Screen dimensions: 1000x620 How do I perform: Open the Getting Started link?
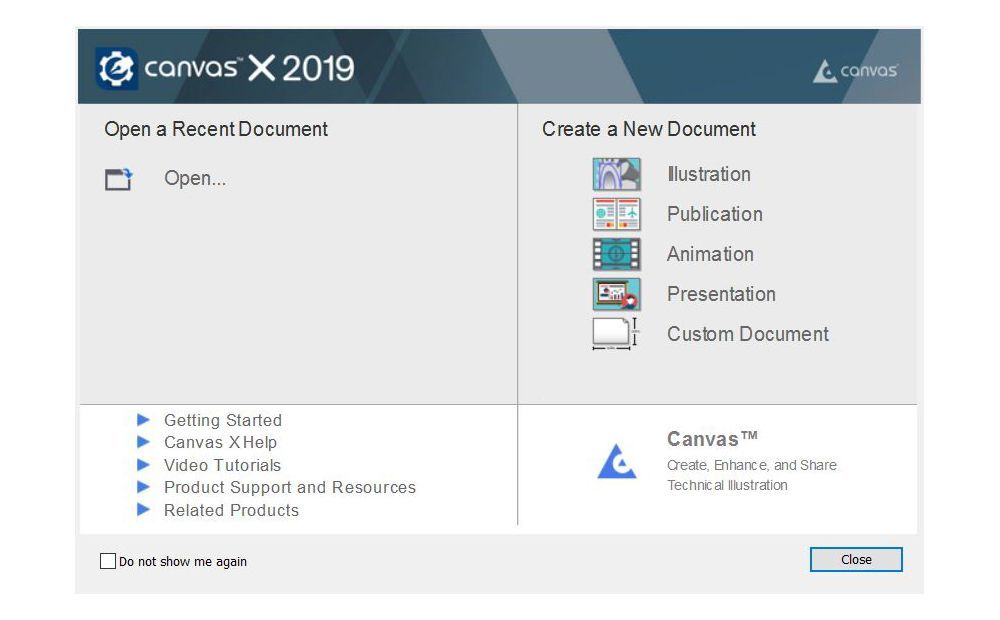click(x=223, y=420)
